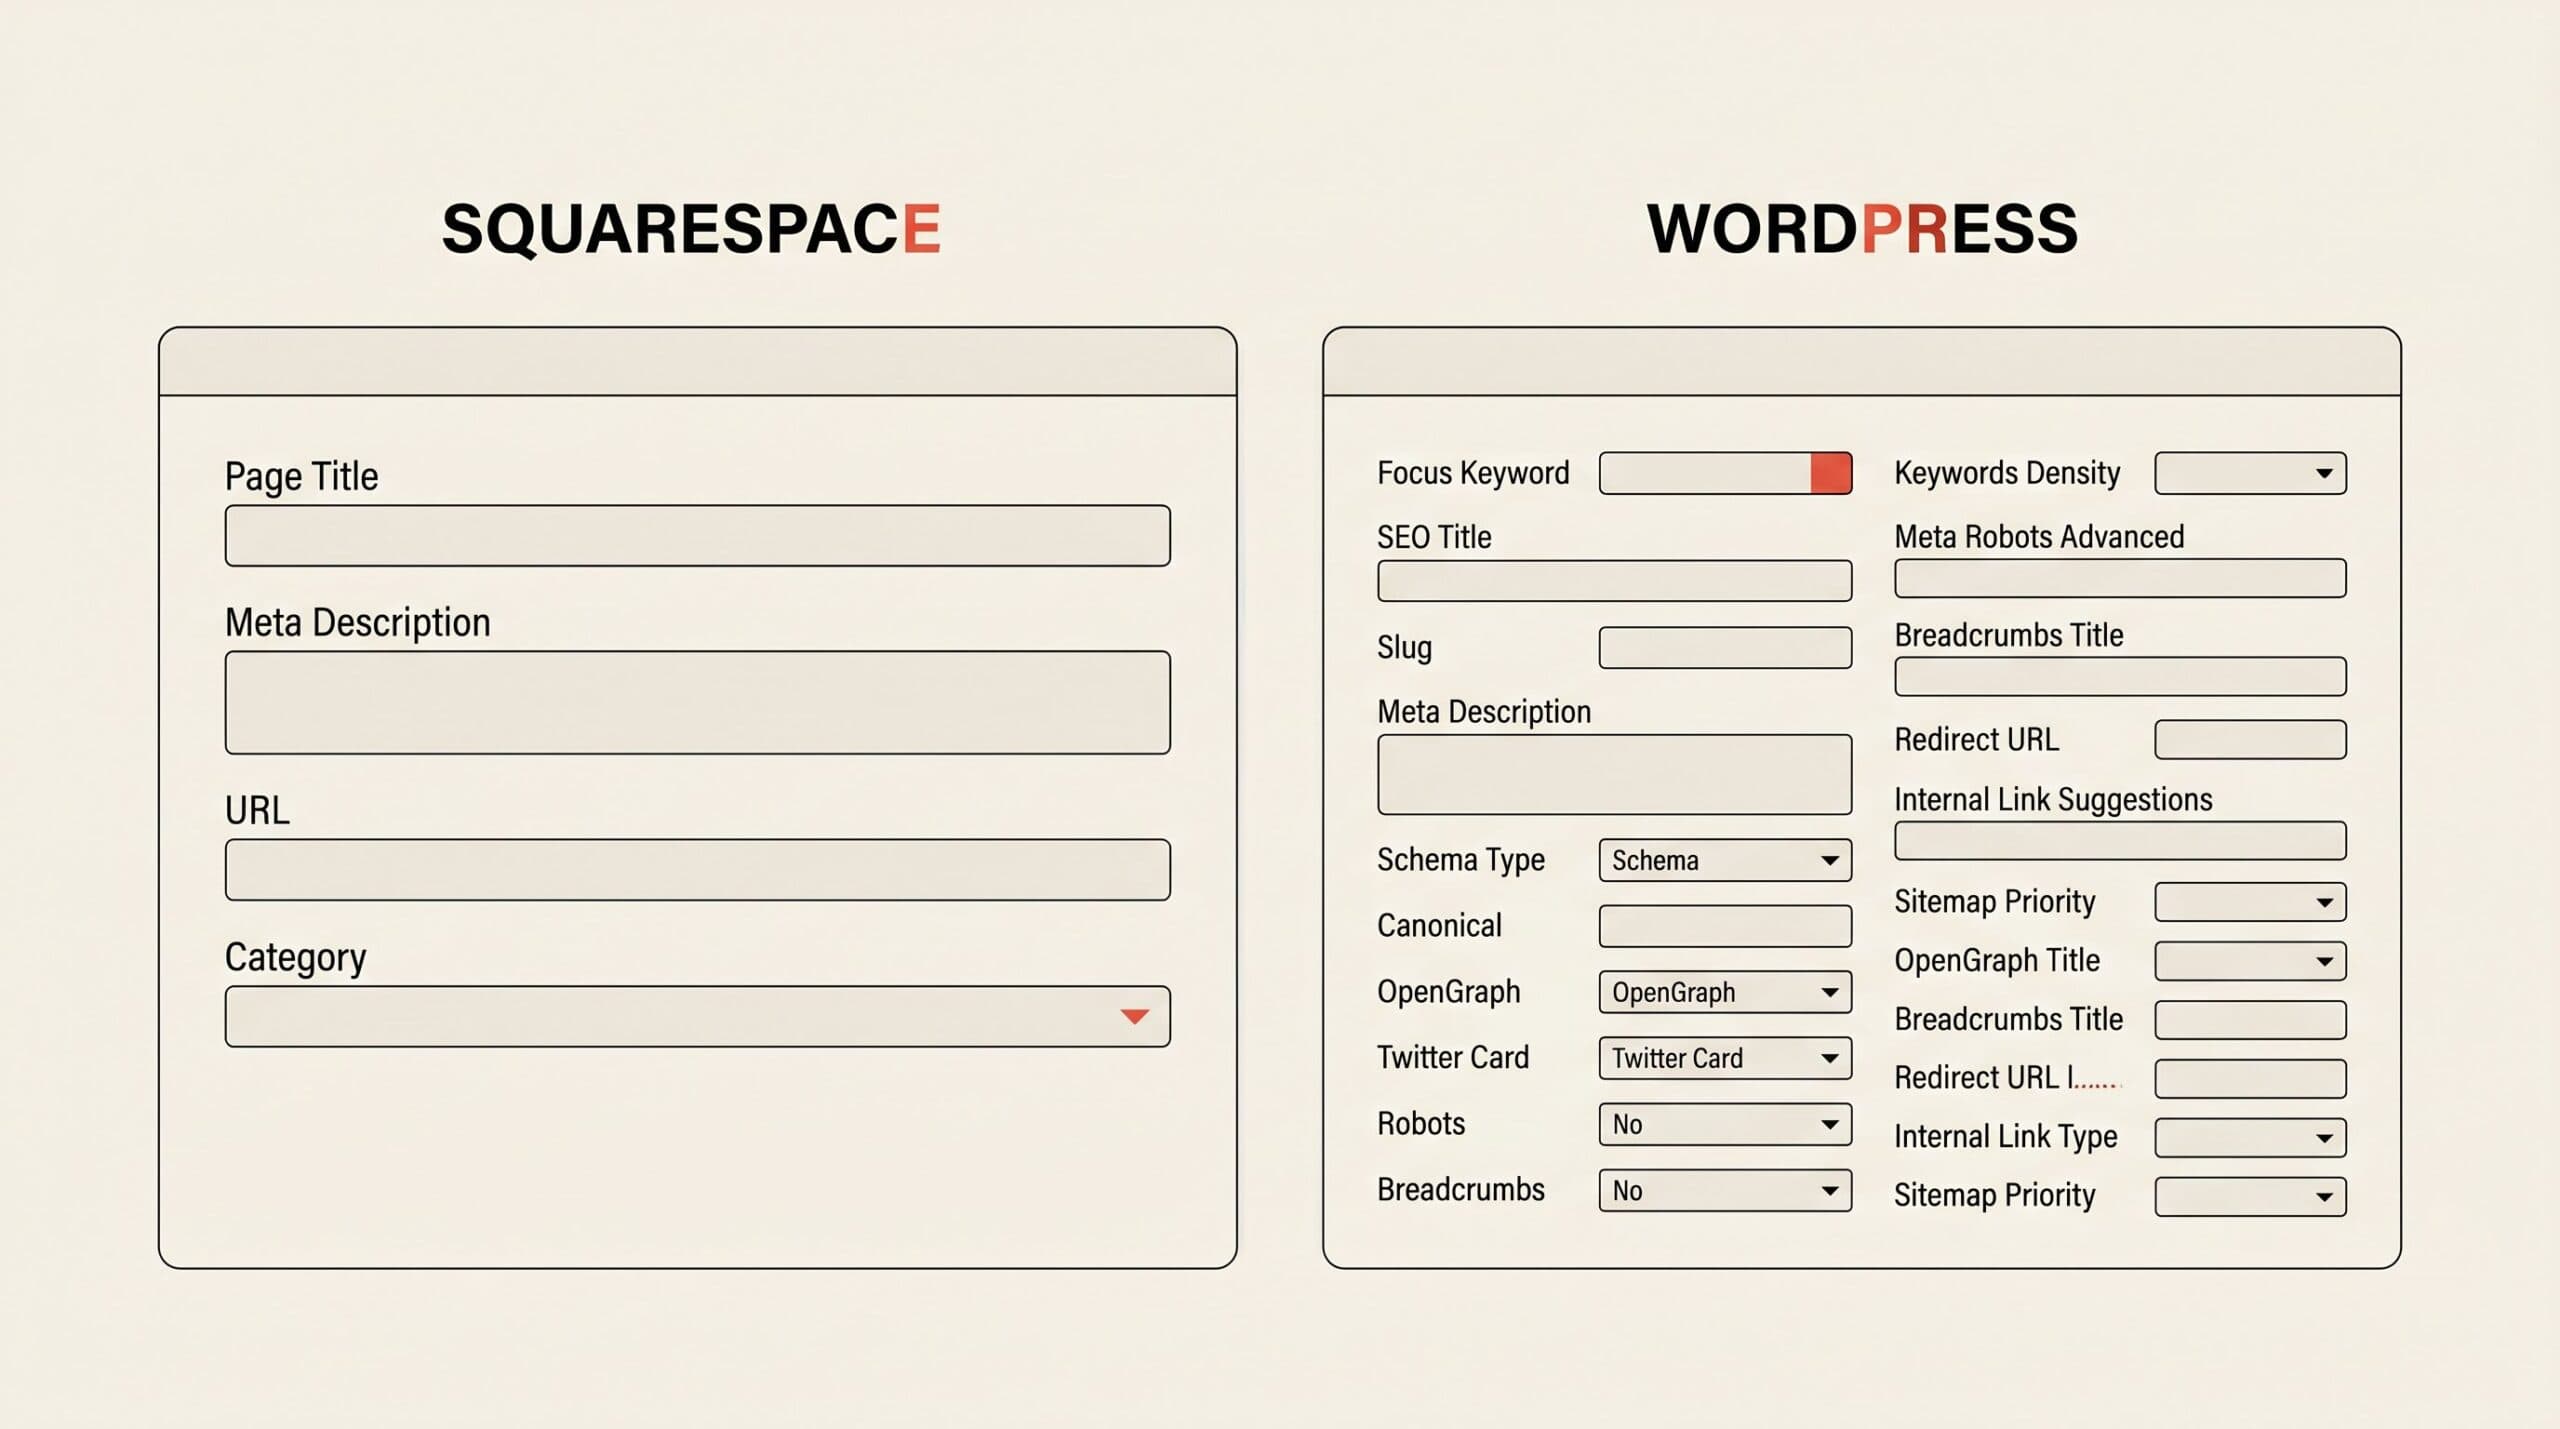Open the Squarespace Category dropdown
Screen dimensions: 2560x1429
click(697, 1016)
